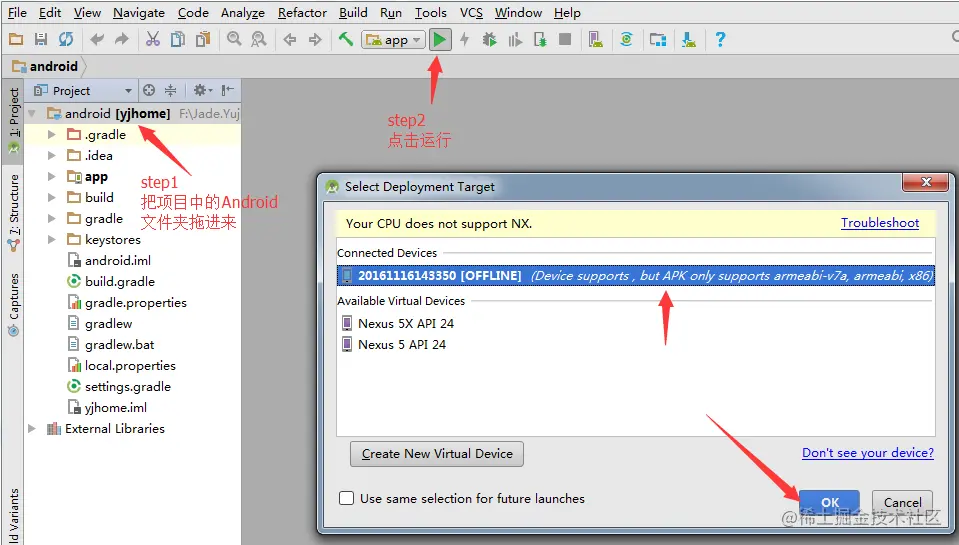The image size is (959, 545).
Task: Click the Replace toolbar icon
Action: tap(259, 40)
